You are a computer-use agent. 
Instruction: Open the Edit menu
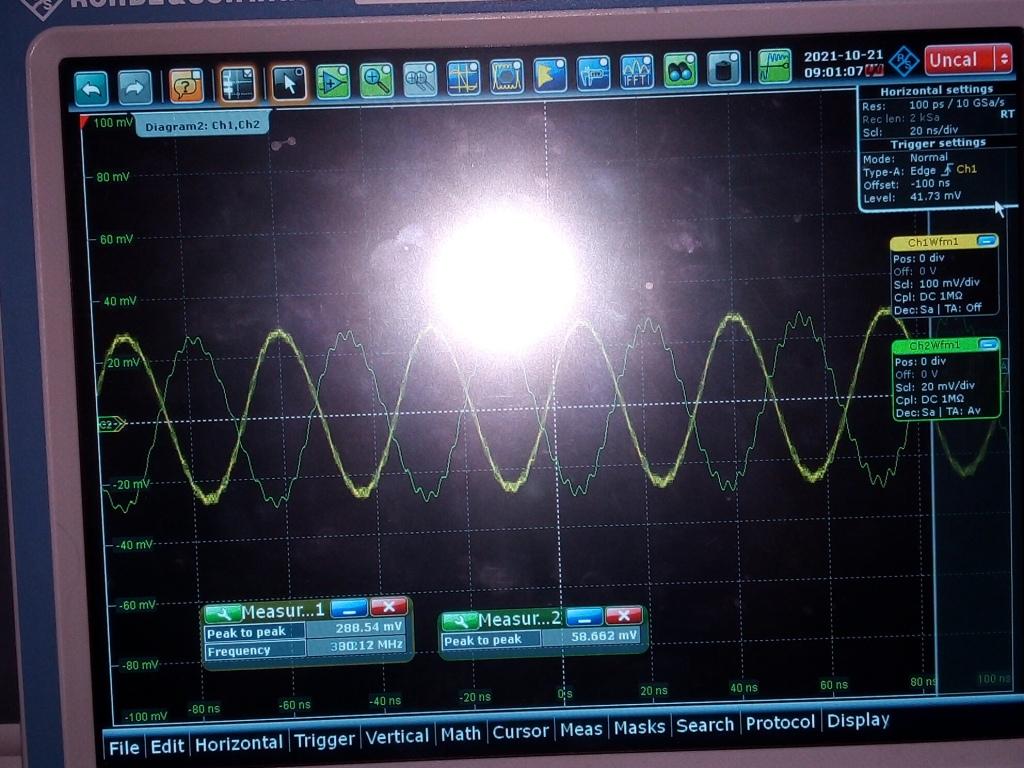coord(167,745)
